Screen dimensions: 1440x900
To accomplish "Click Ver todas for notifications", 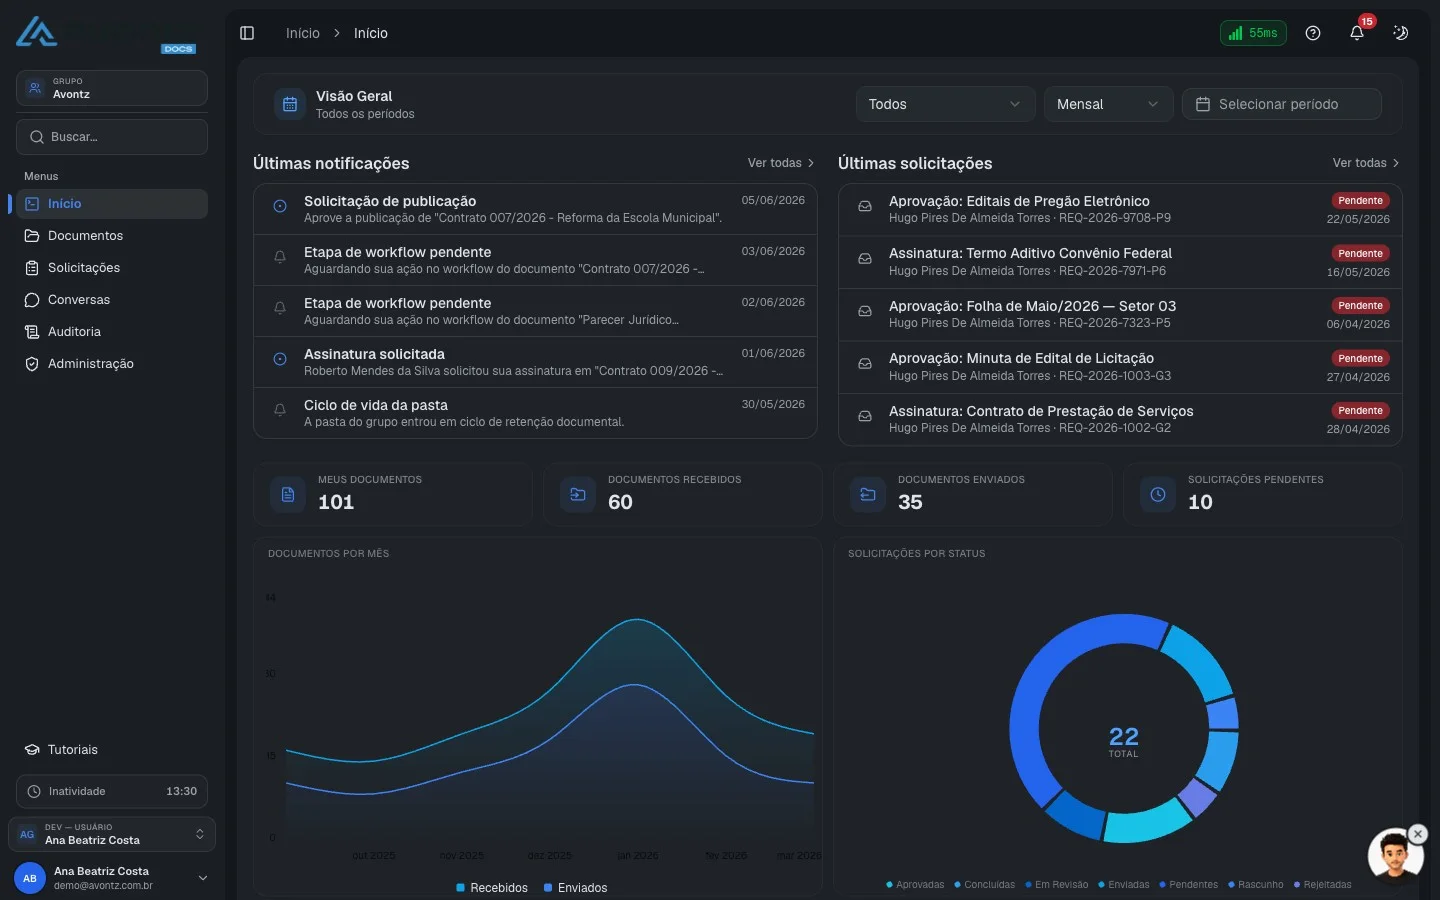I will 781,163.
